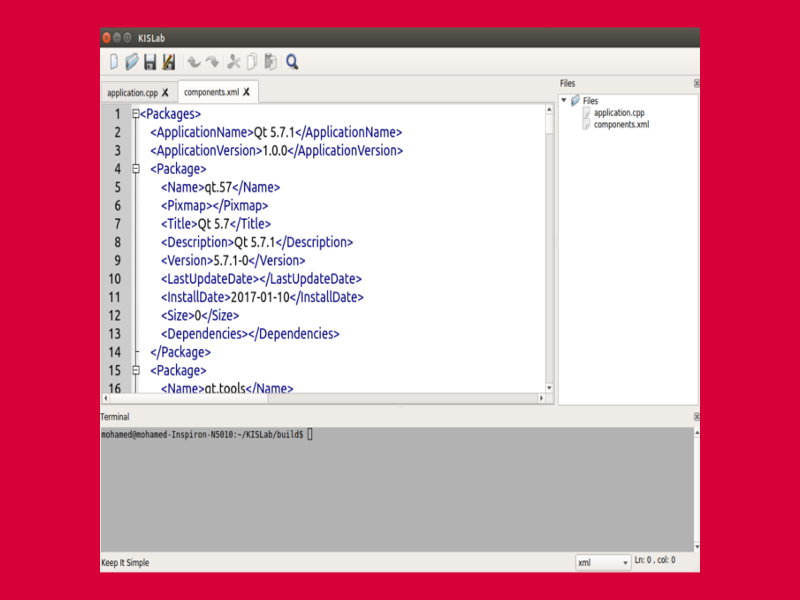Click the Find magnifier icon
Image resolution: width=800 pixels, height=600 pixels.
click(x=292, y=62)
